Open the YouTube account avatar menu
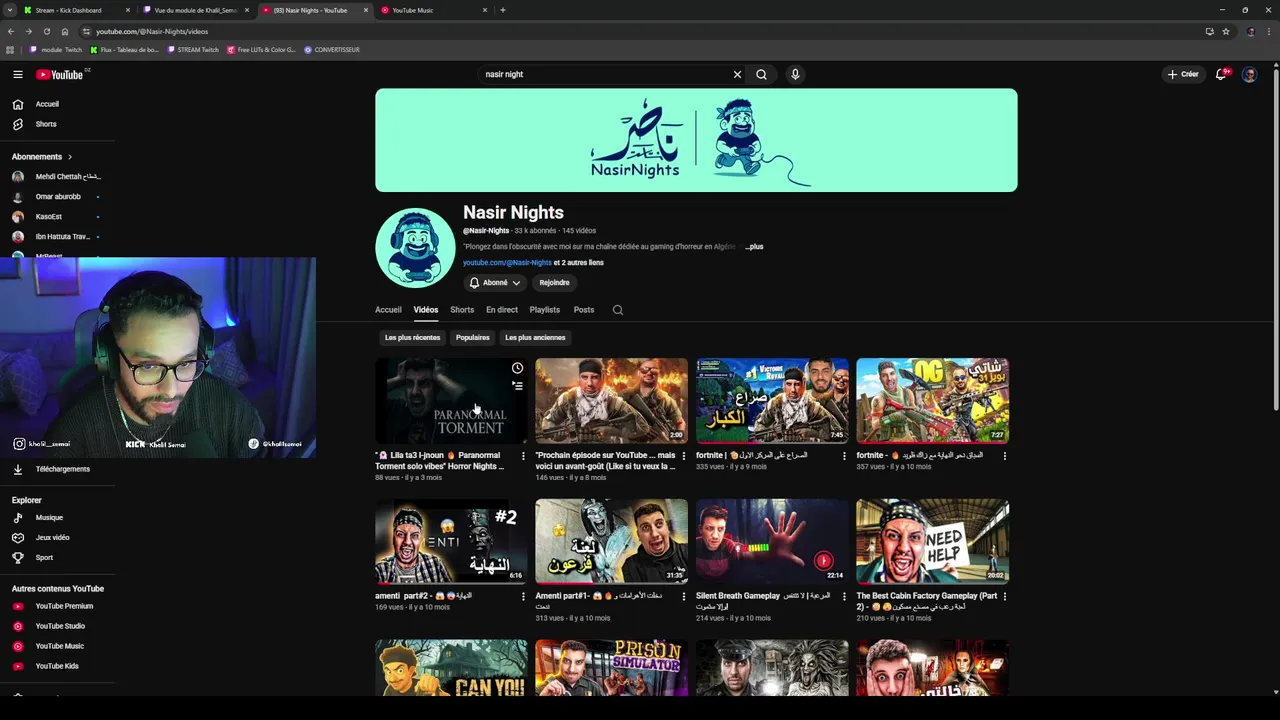Viewport: 1280px width, 720px height. pyautogui.click(x=1249, y=74)
